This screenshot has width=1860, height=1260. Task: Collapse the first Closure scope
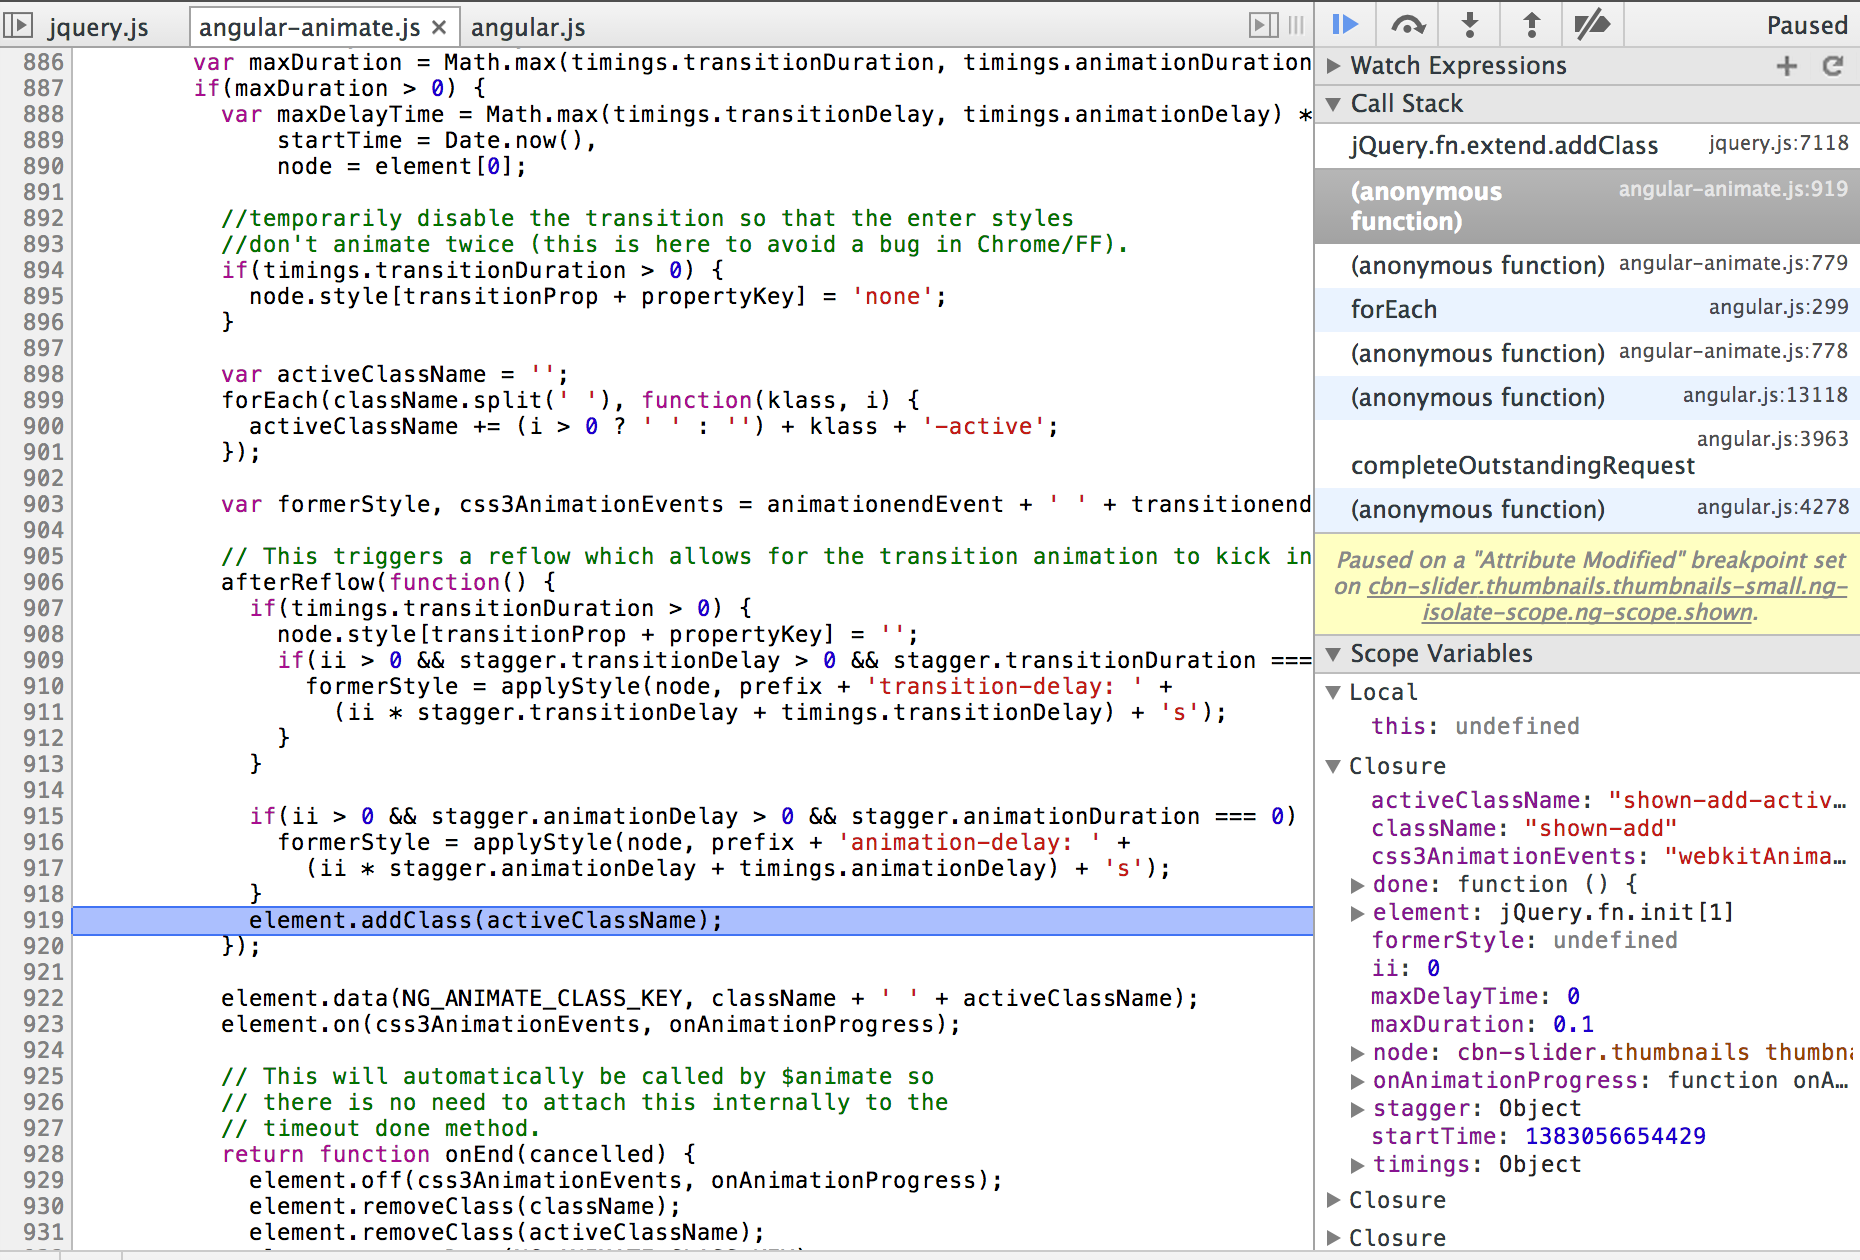pyautogui.click(x=1333, y=766)
